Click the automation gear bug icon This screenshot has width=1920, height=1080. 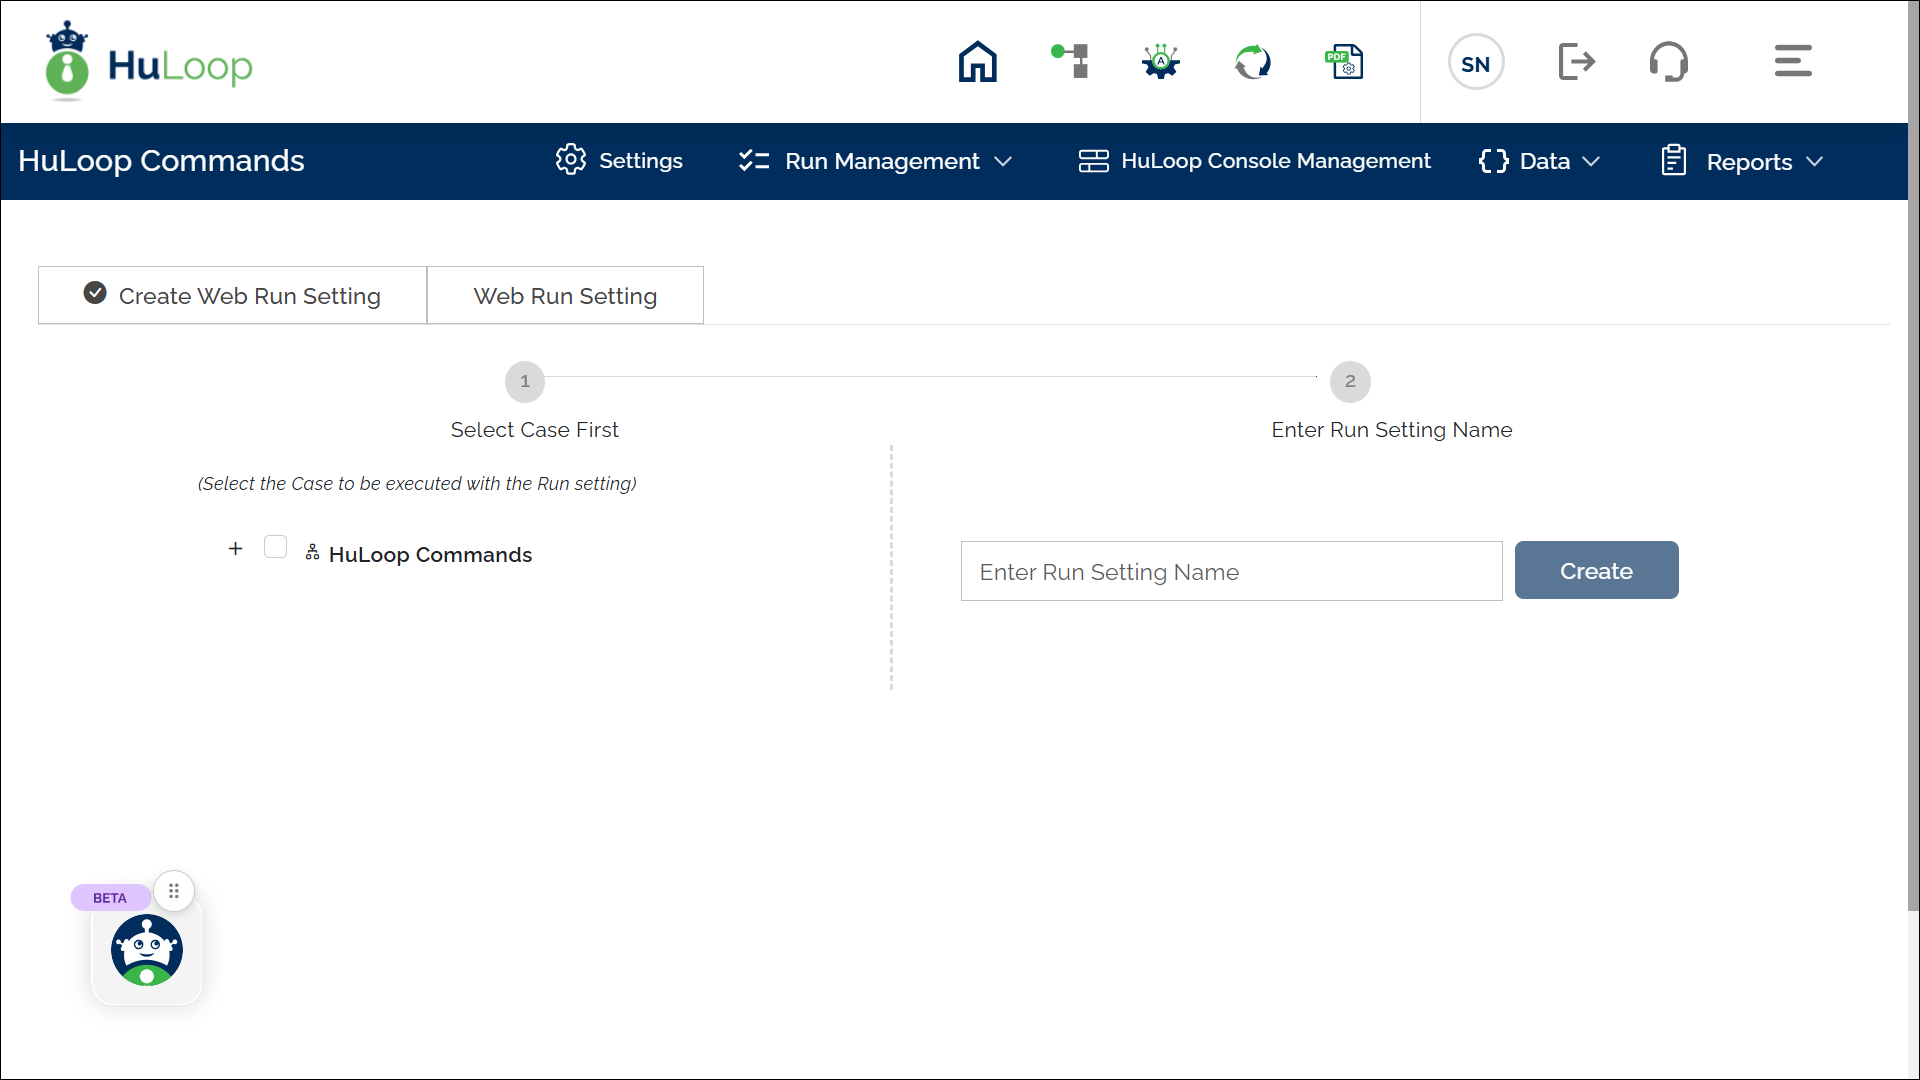click(x=1161, y=62)
